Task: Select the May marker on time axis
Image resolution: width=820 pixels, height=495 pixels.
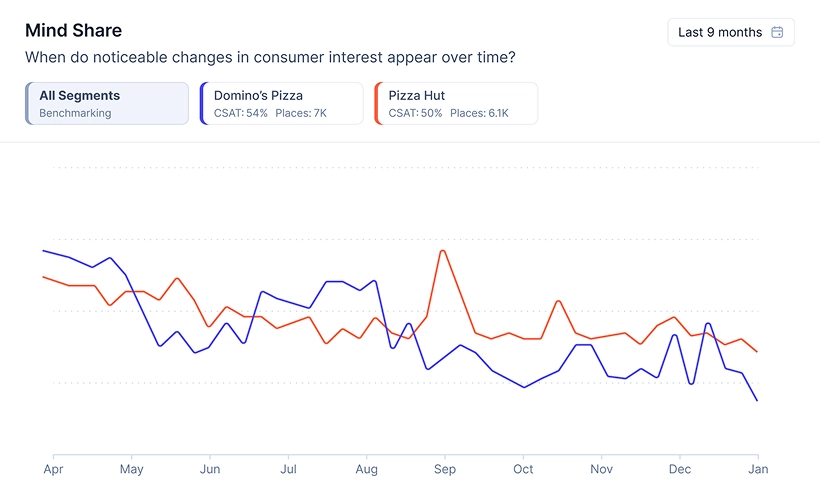Action: tap(131, 468)
